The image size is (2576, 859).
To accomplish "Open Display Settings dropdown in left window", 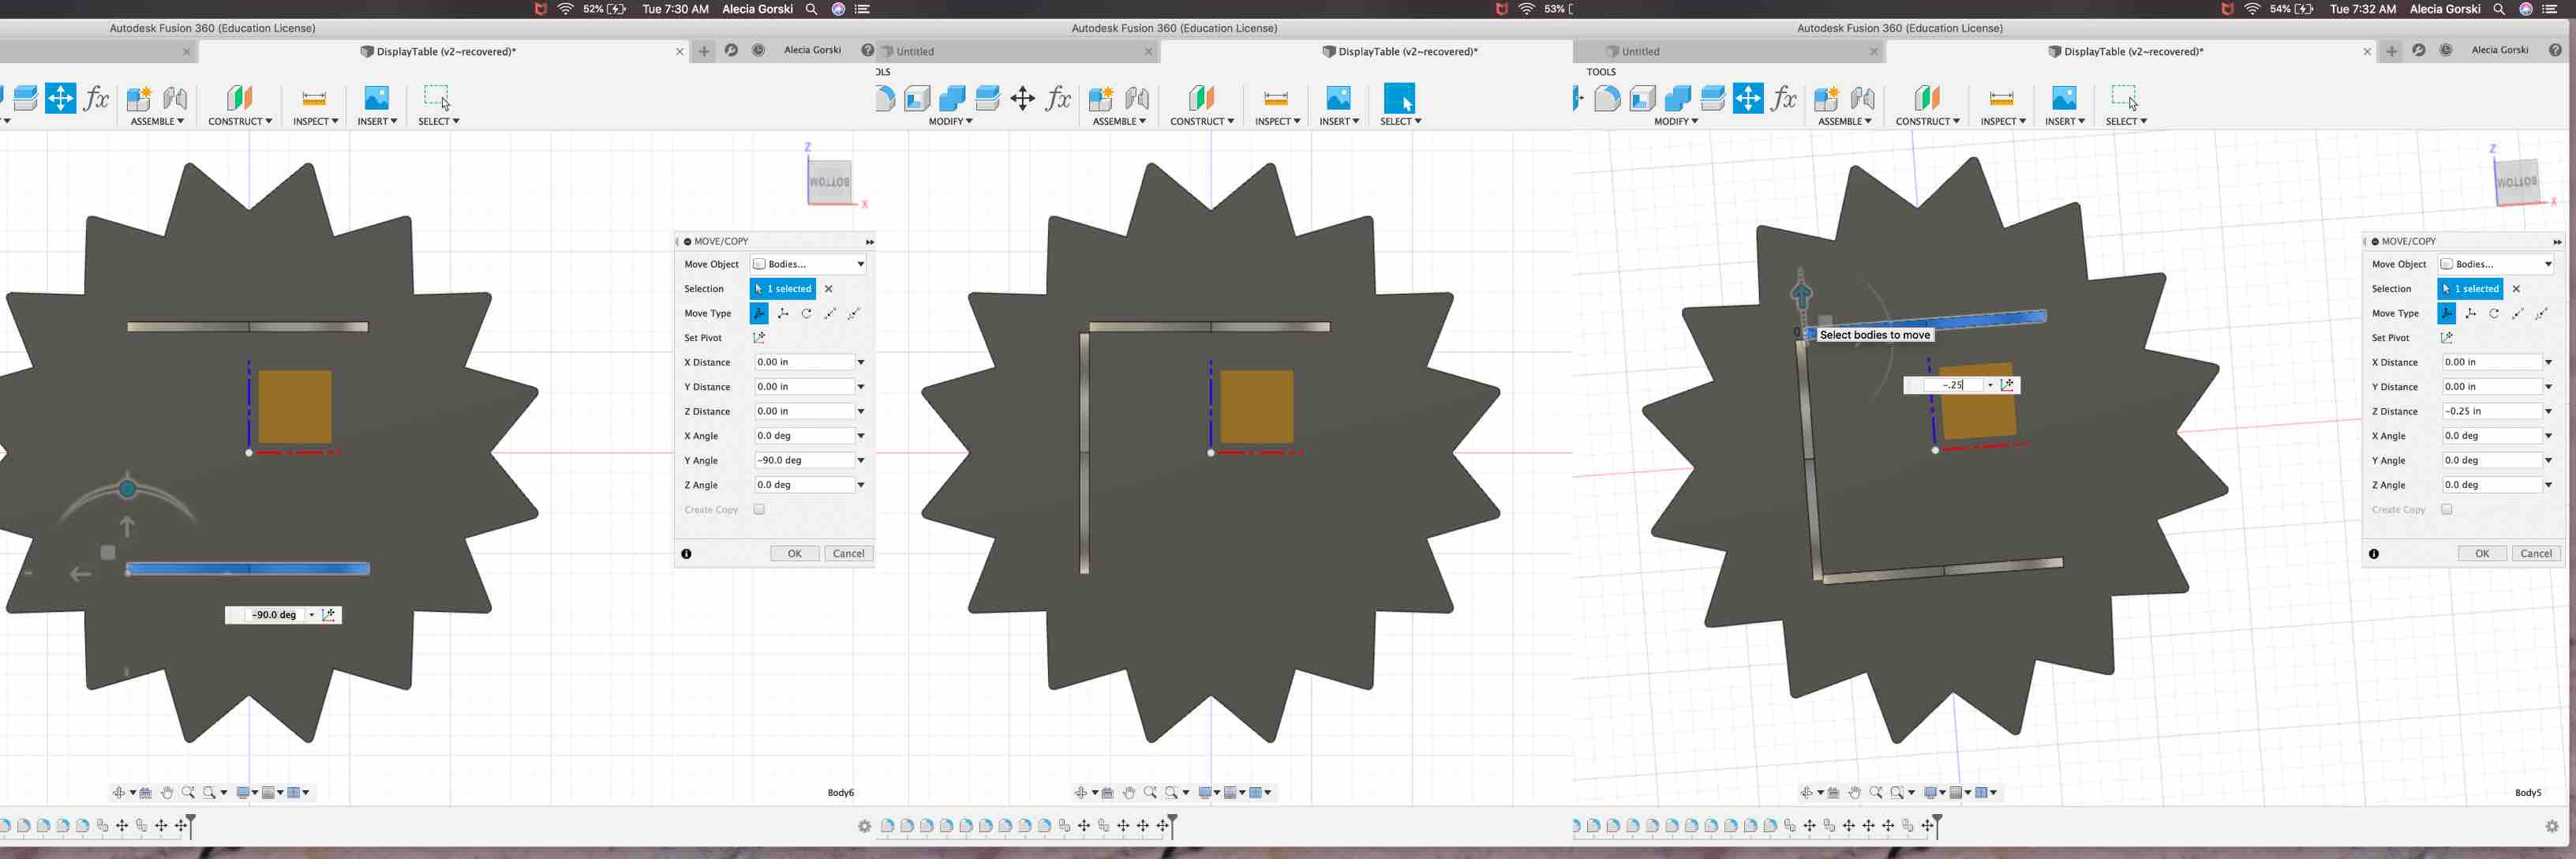I will (x=247, y=792).
